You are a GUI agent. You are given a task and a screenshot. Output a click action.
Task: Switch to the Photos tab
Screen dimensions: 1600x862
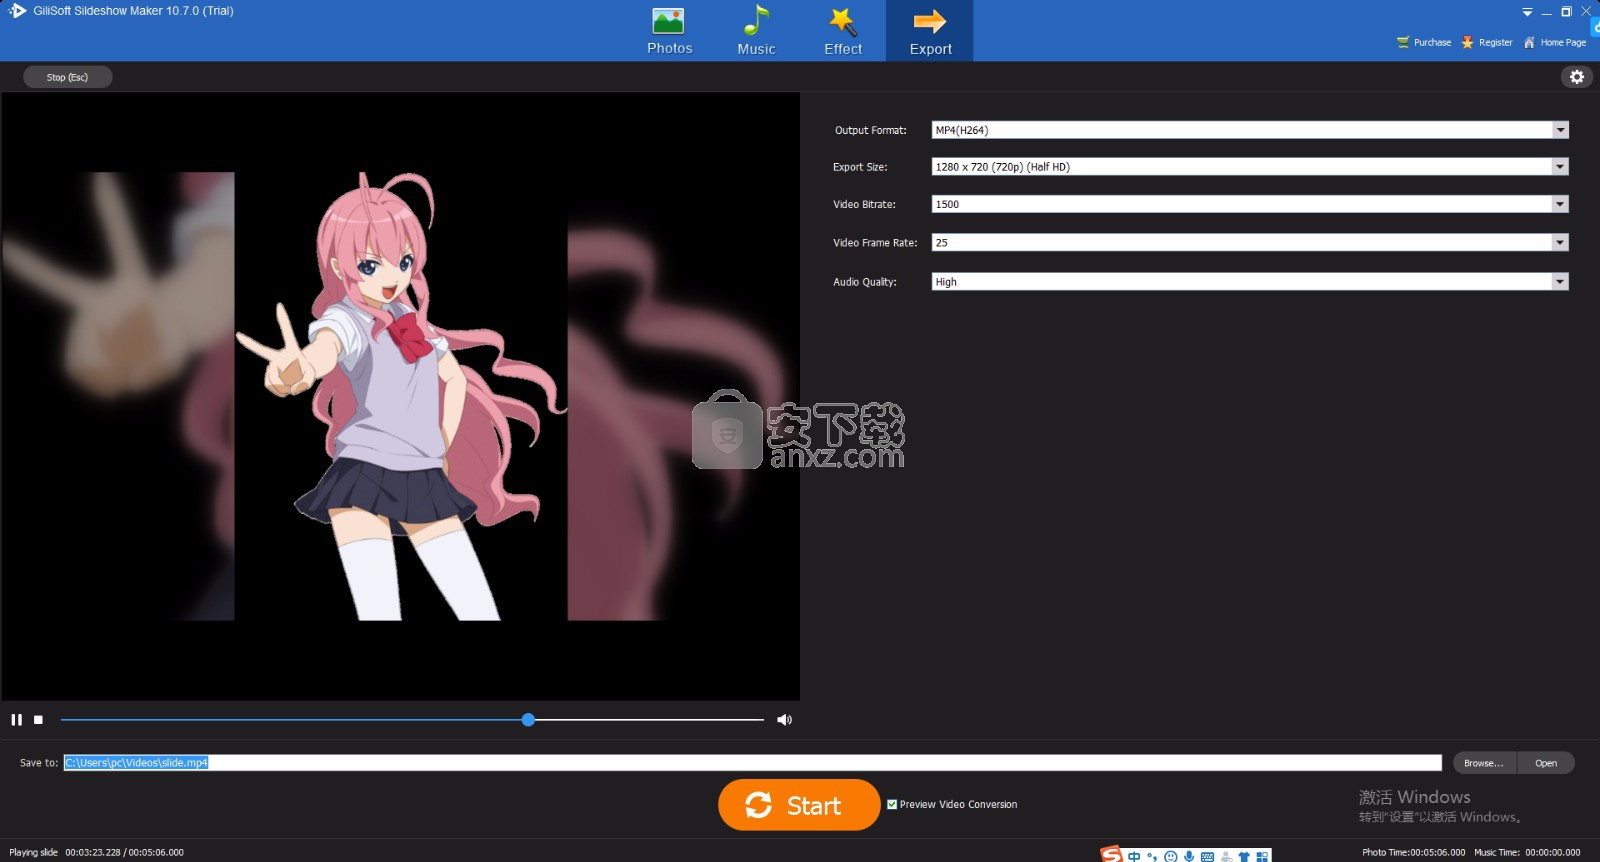[x=669, y=31]
